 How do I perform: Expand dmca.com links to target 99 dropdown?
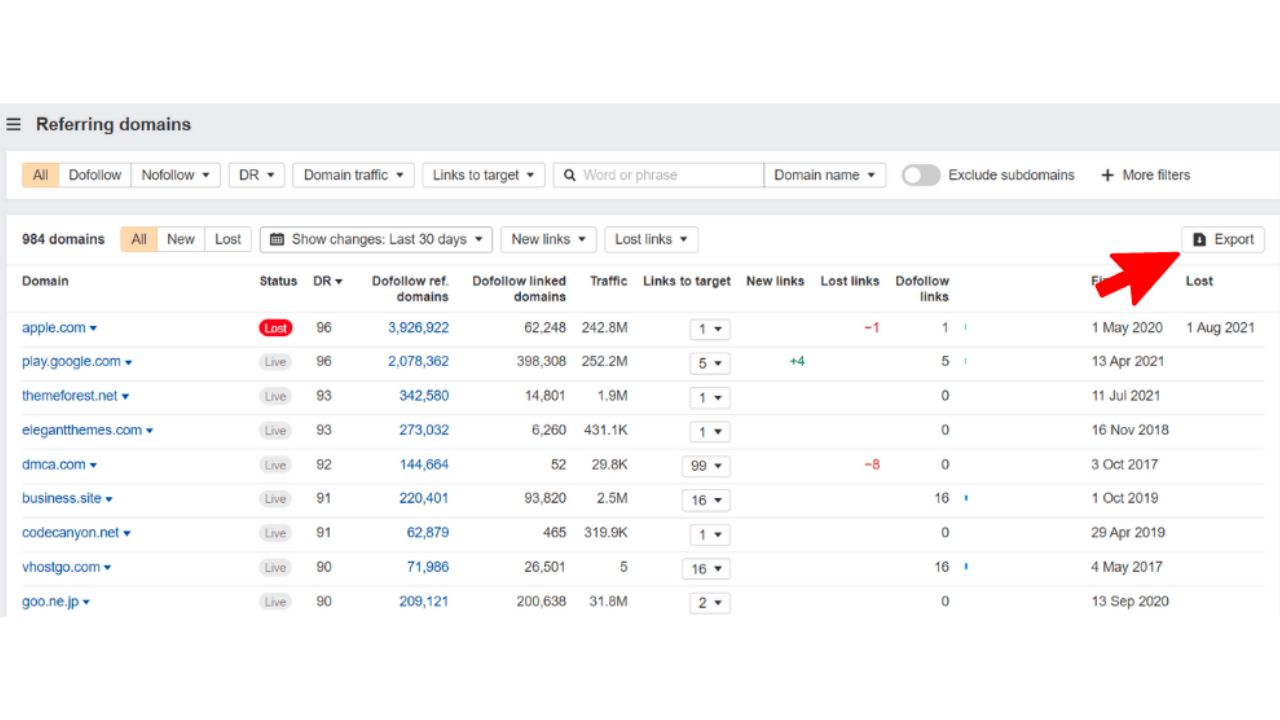click(706, 466)
